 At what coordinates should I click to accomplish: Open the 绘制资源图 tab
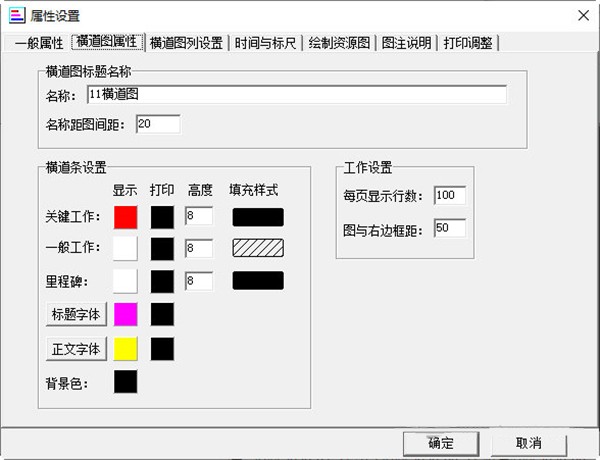coord(339,42)
